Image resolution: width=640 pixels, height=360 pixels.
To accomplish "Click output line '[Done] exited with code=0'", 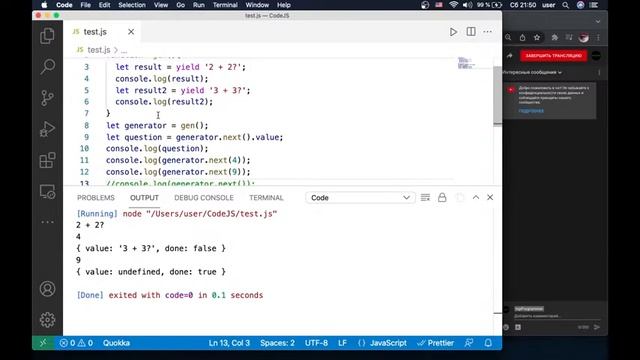I will click(170, 295).
